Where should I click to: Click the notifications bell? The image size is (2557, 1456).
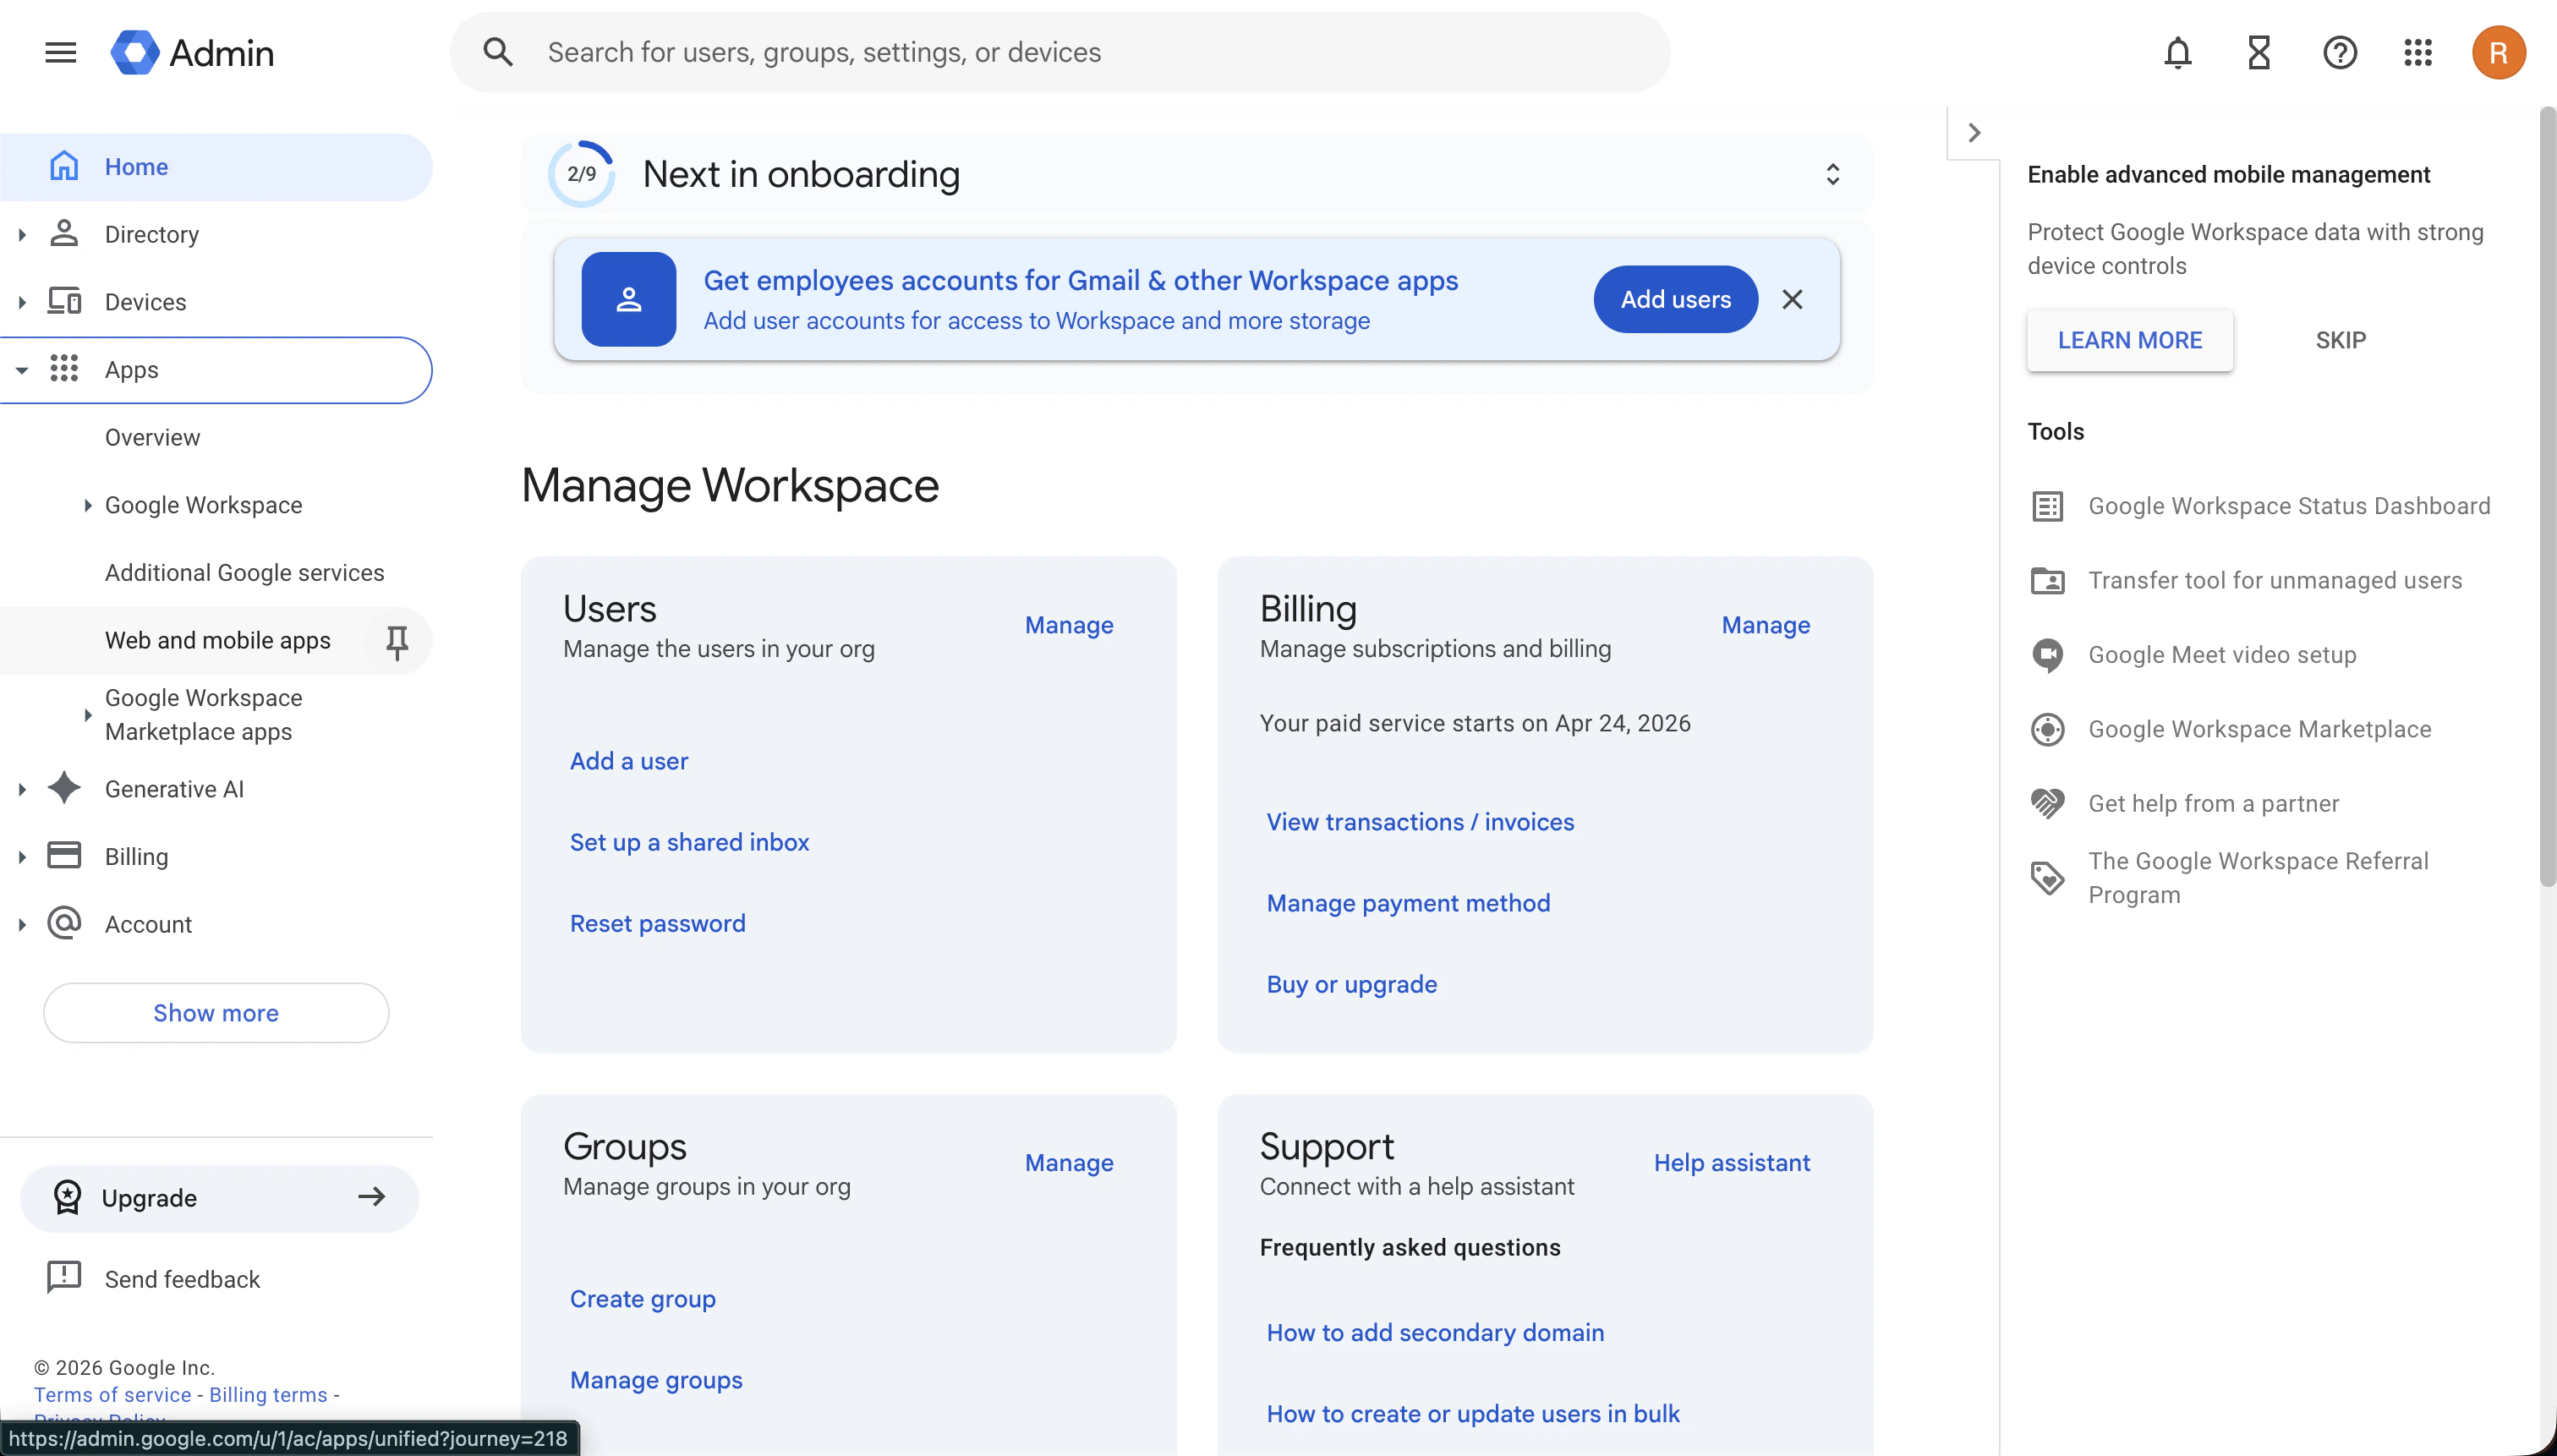[2177, 52]
